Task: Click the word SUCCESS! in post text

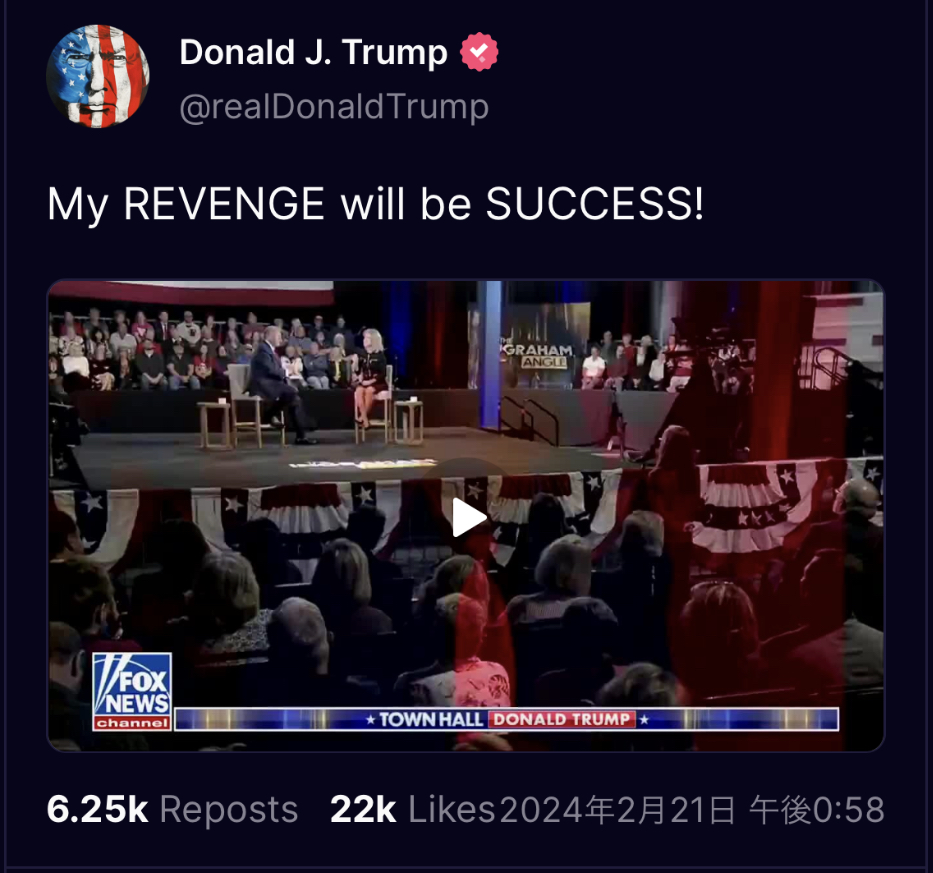Action: (x=595, y=204)
